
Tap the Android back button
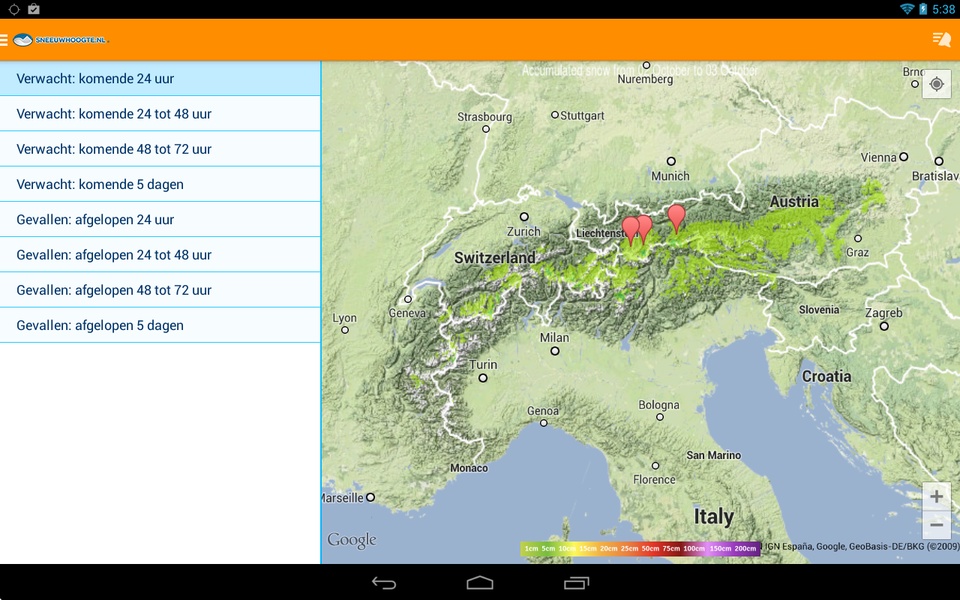pos(384,583)
